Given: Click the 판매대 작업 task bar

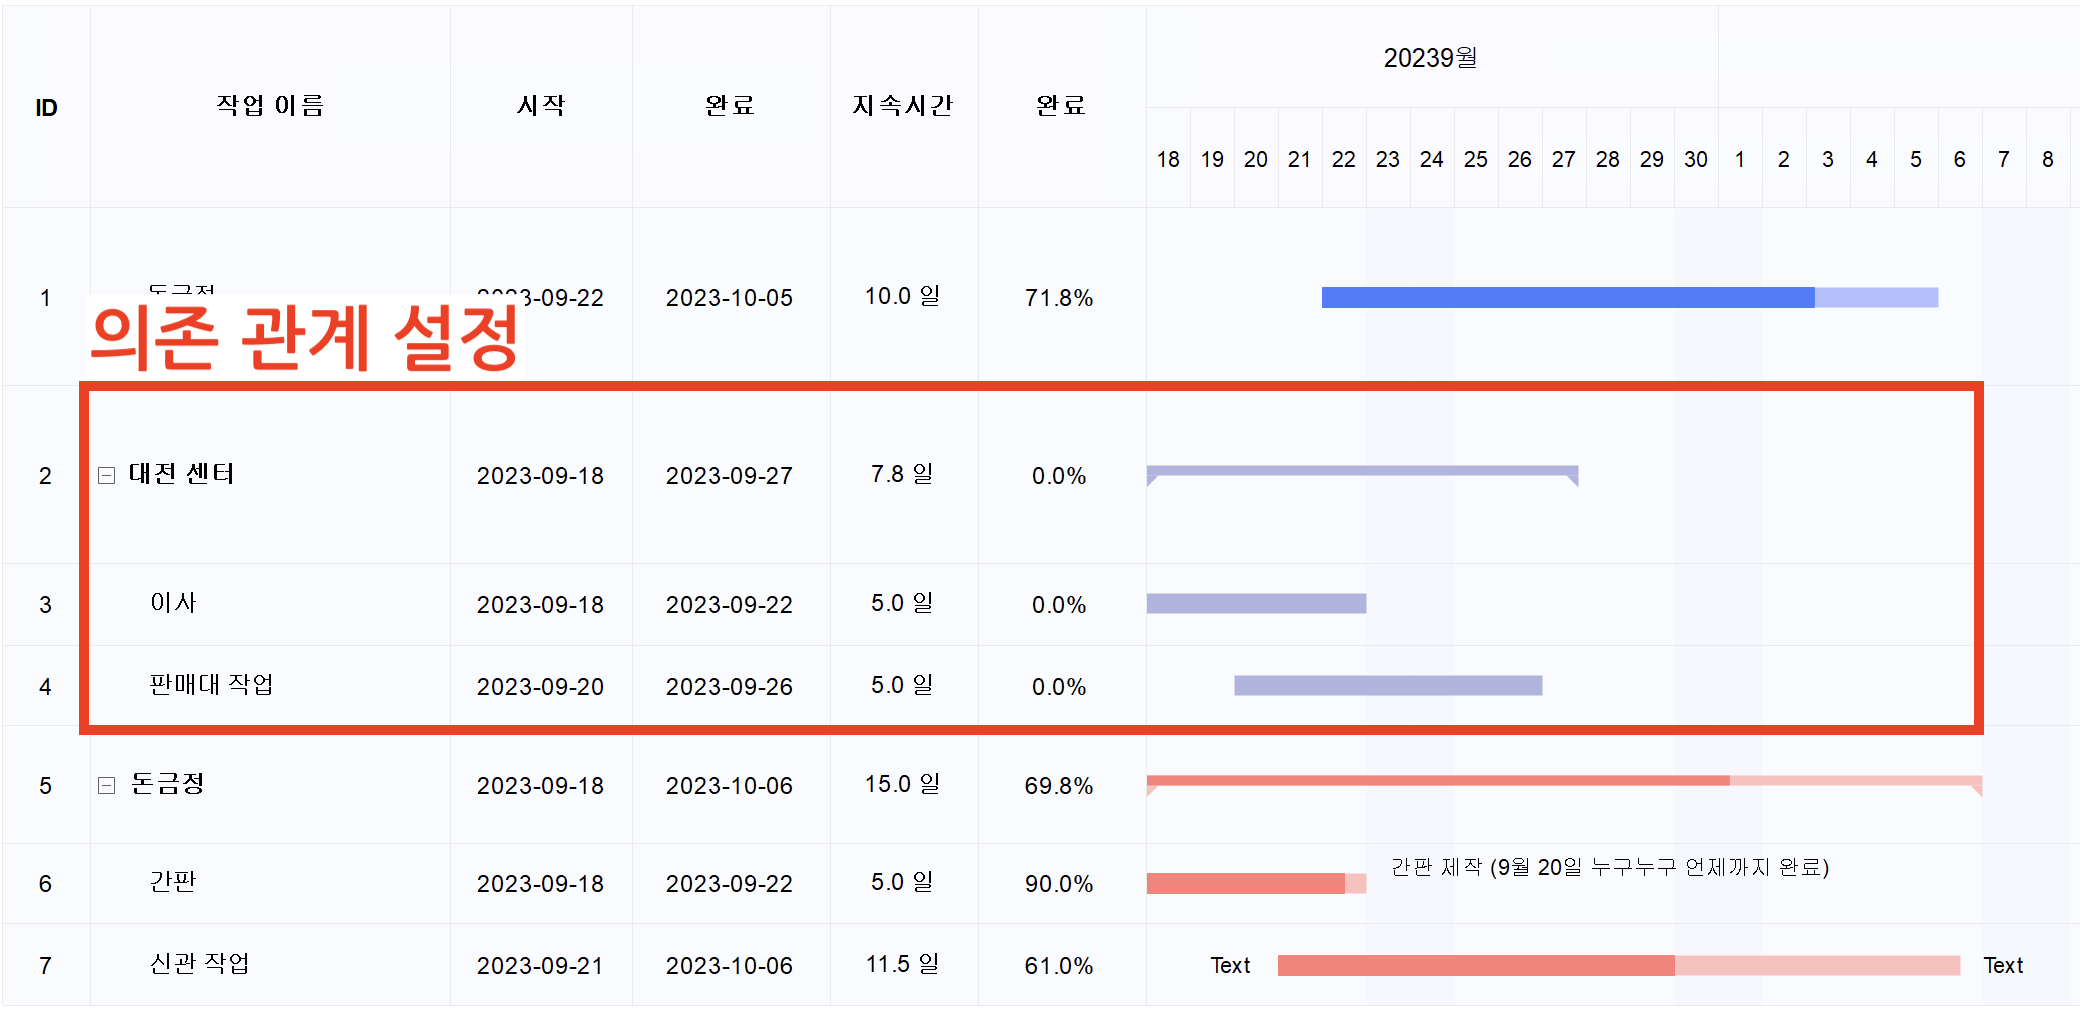Looking at the screenshot, I should tap(1388, 685).
